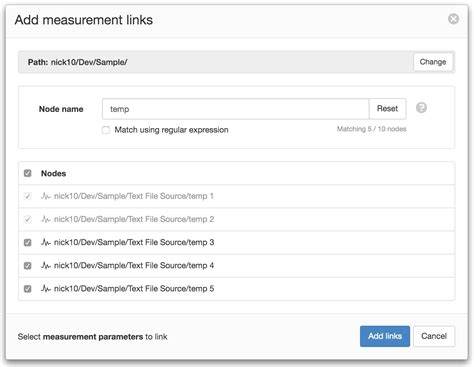
Task: Click the Cancel button
Action: click(x=434, y=336)
